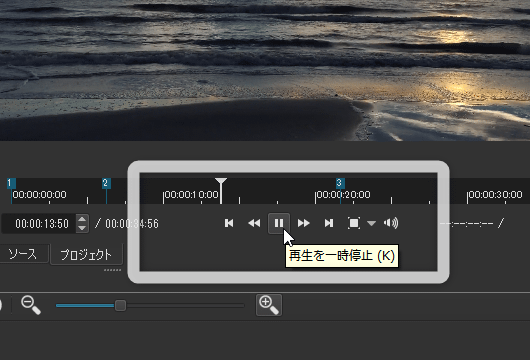Click the total duration 00:00:34:56 text
Viewport: 530px width, 360px height.
tap(132, 224)
